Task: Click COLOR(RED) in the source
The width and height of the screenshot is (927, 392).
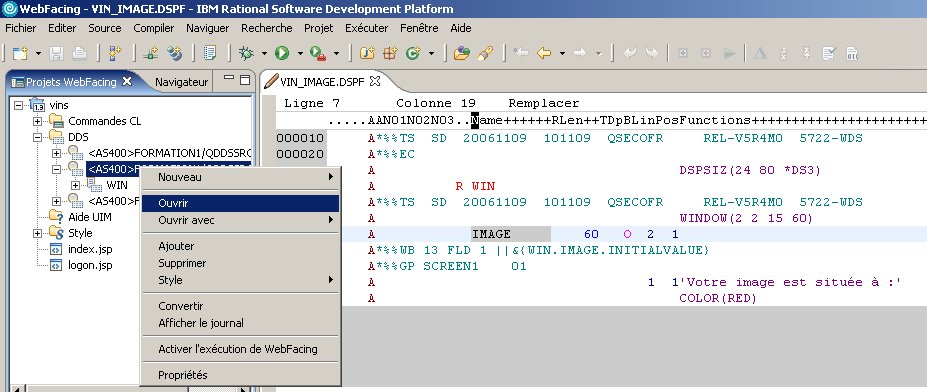Action: (718, 299)
